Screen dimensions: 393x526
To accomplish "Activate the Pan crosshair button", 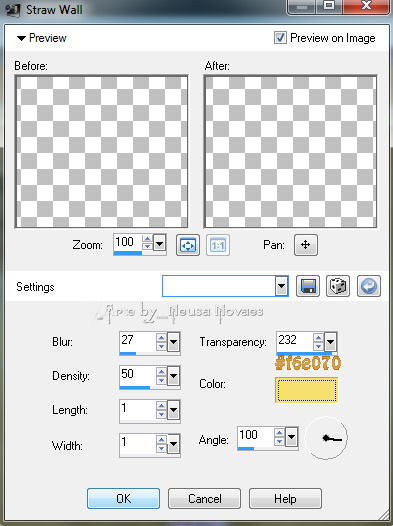I will click(306, 245).
